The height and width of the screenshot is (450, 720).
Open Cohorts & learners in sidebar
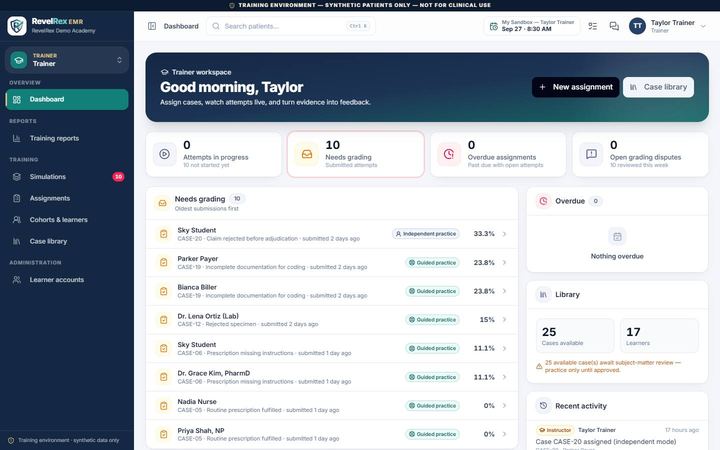coord(67,220)
